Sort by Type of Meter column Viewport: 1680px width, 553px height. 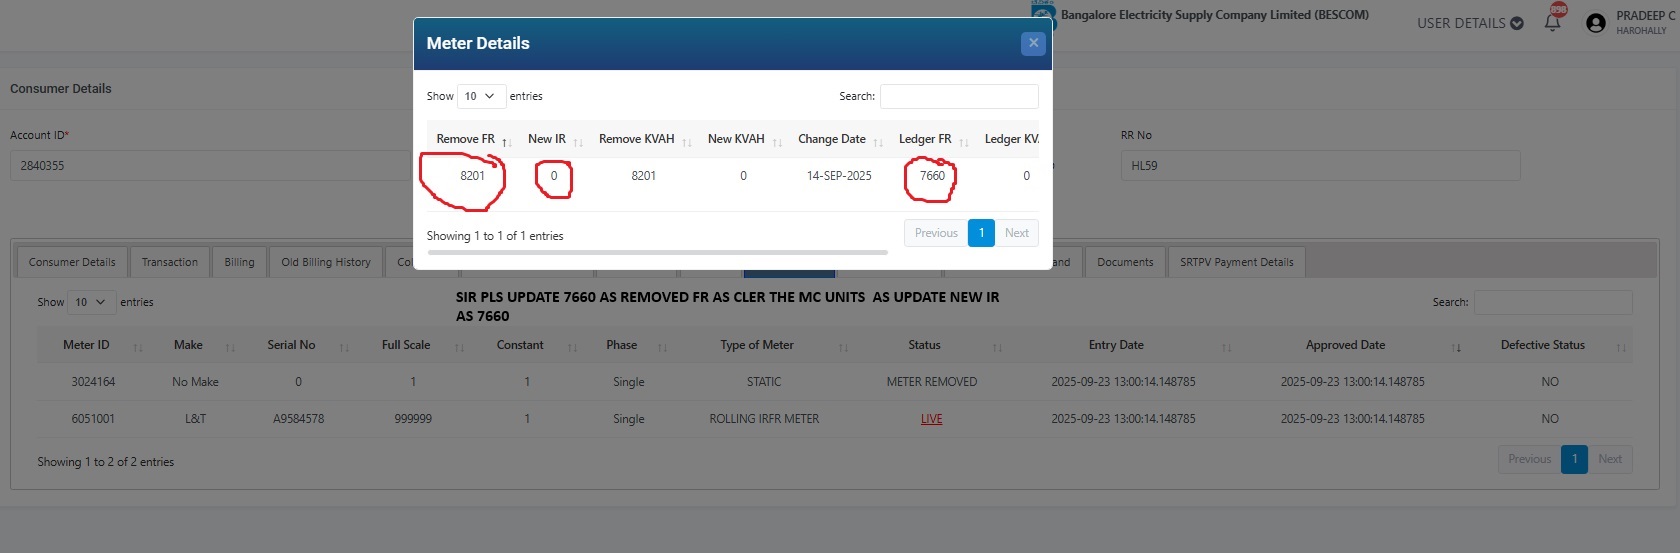(x=764, y=345)
